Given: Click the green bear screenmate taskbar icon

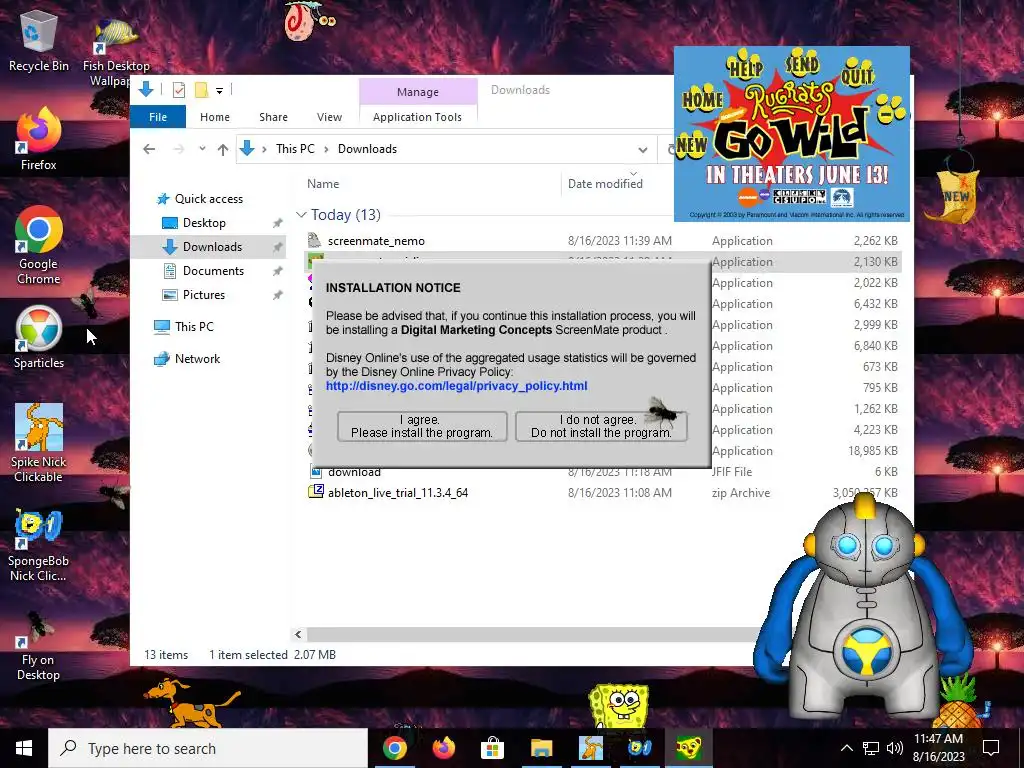Looking at the screenshot, I should pos(688,748).
